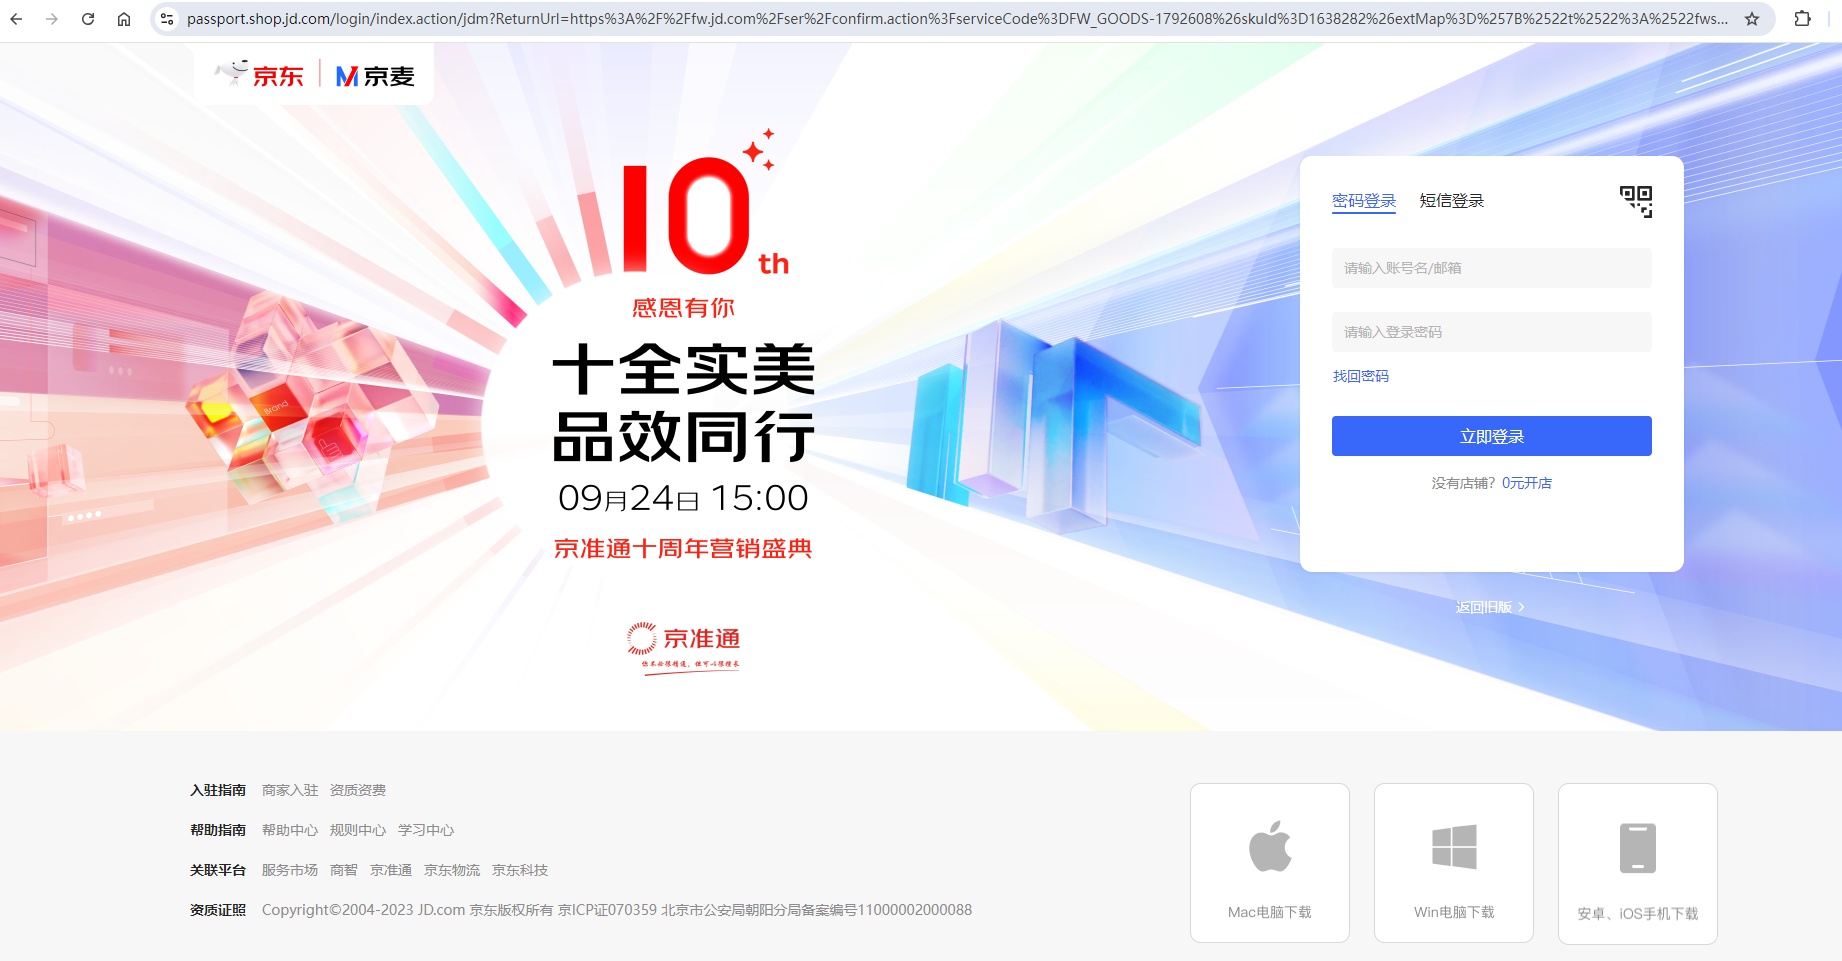Select the 密码登录 tab
This screenshot has height=961, width=1842.
point(1364,201)
